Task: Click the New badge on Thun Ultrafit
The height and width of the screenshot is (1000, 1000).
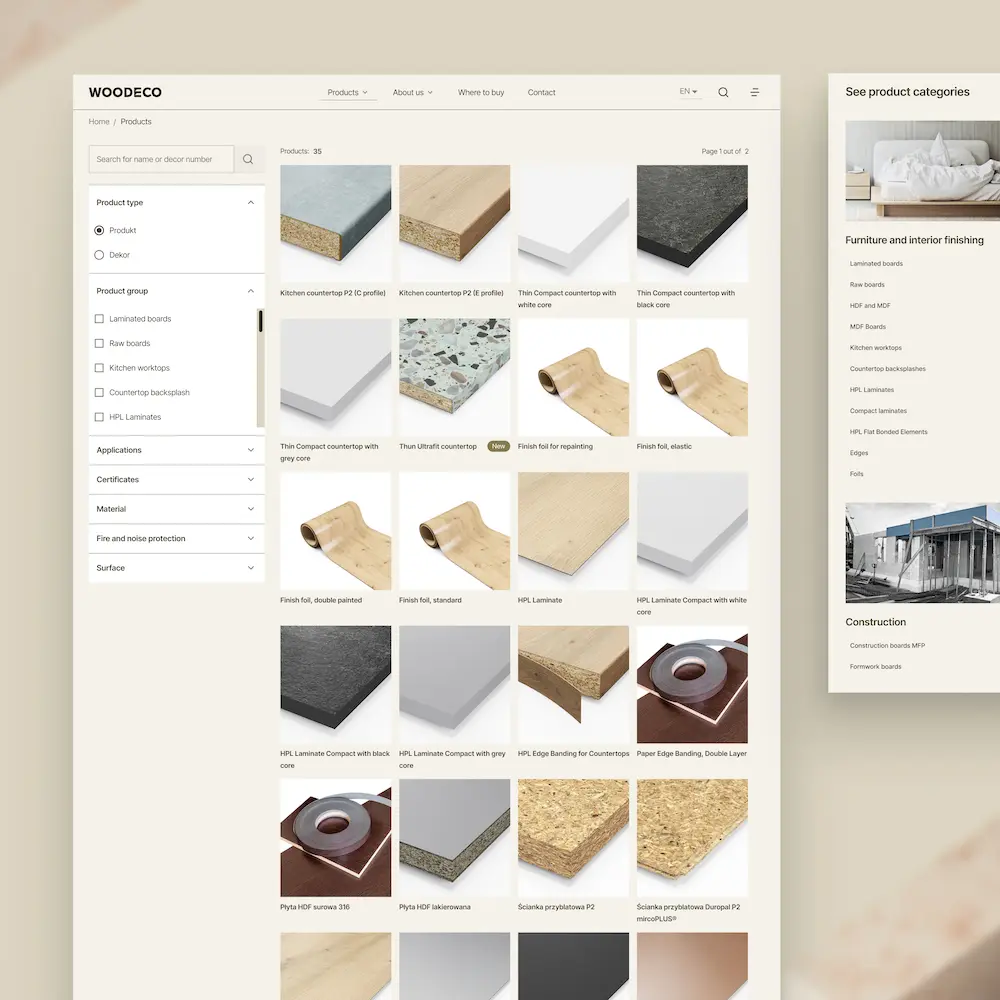Action: [x=498, y=447]
